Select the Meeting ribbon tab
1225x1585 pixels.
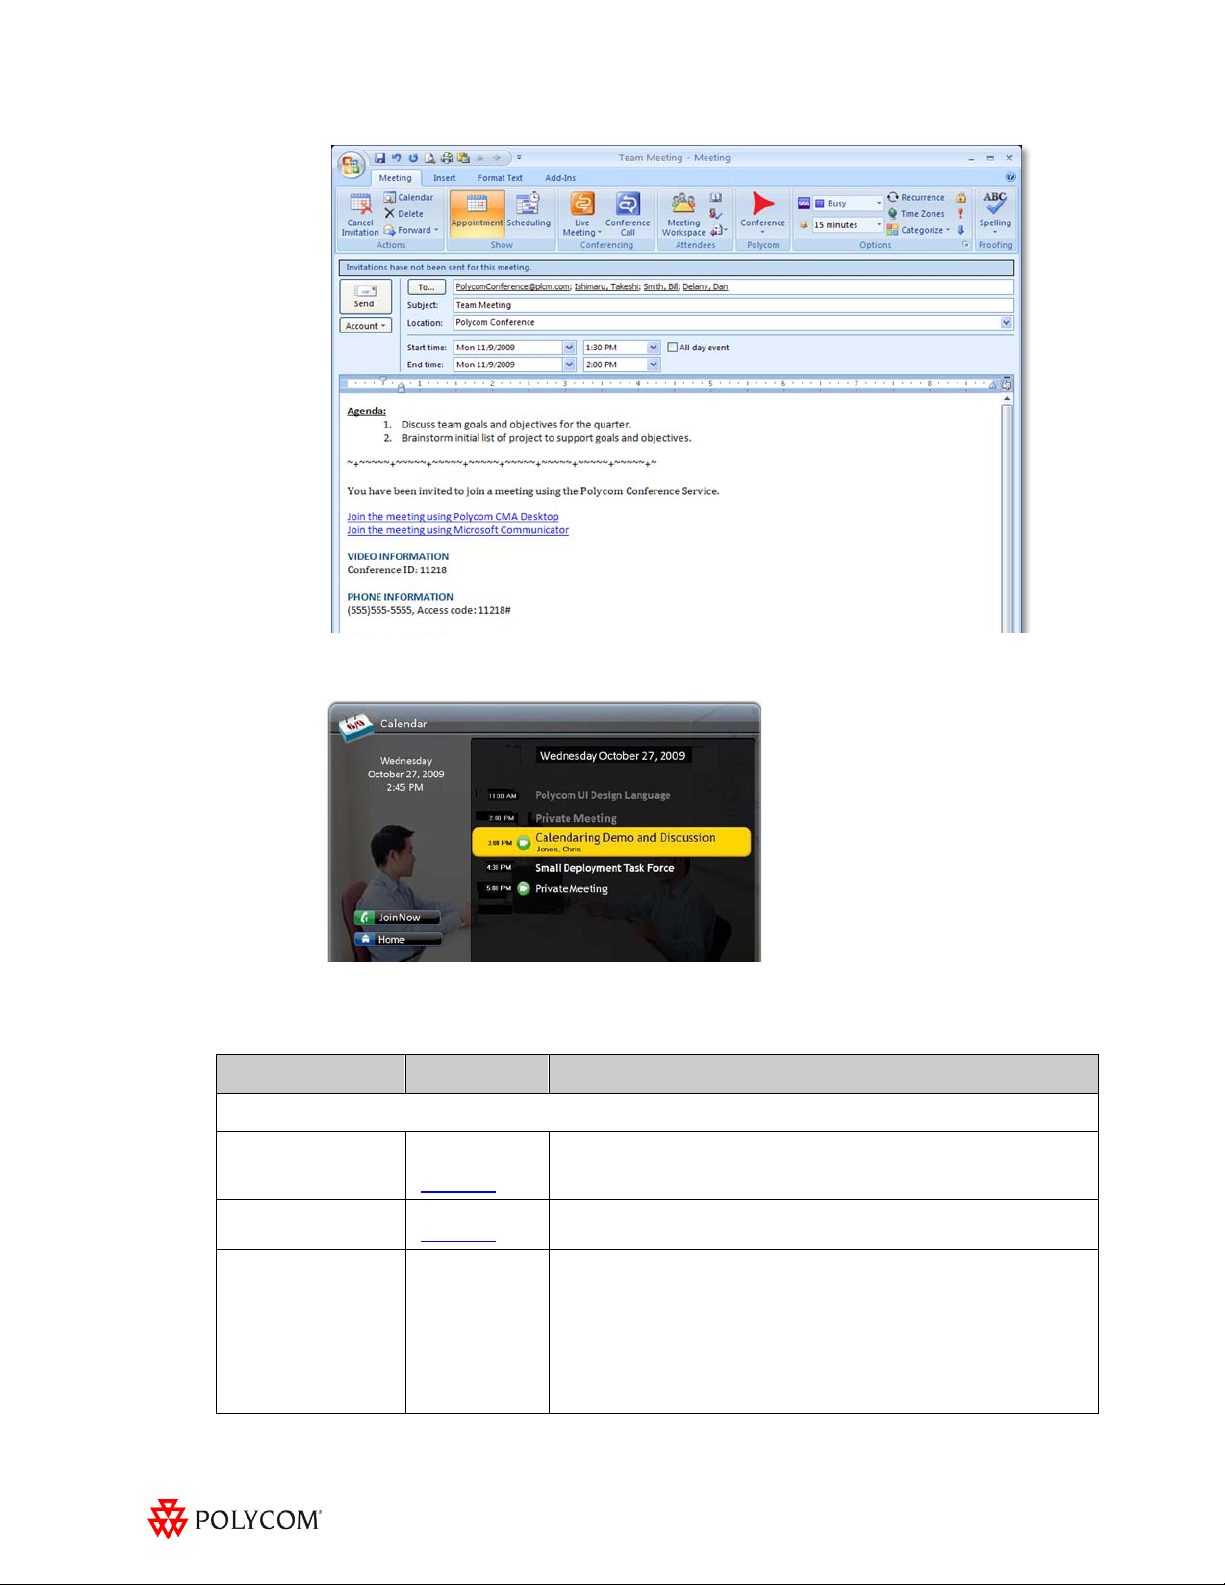pos(395,178)
